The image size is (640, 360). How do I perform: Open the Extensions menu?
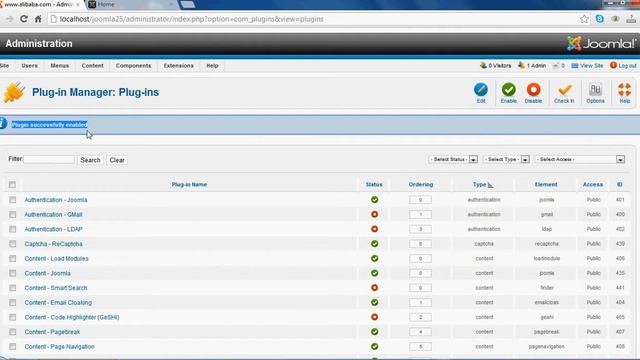coord(179,66)
